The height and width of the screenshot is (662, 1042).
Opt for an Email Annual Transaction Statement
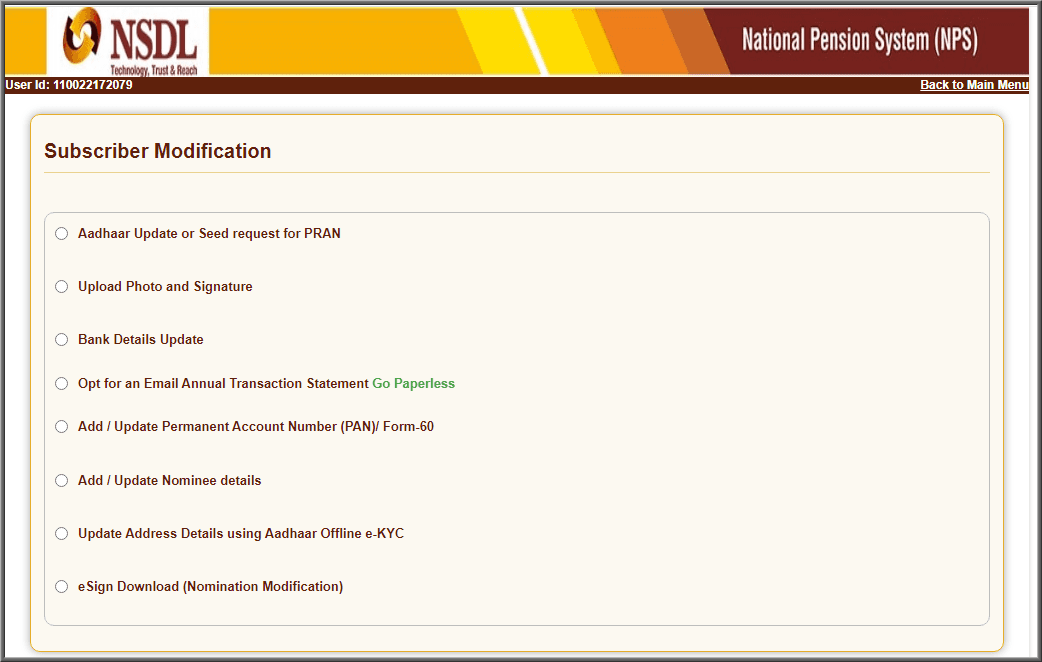pyautogui.click(x=61, y=383)
